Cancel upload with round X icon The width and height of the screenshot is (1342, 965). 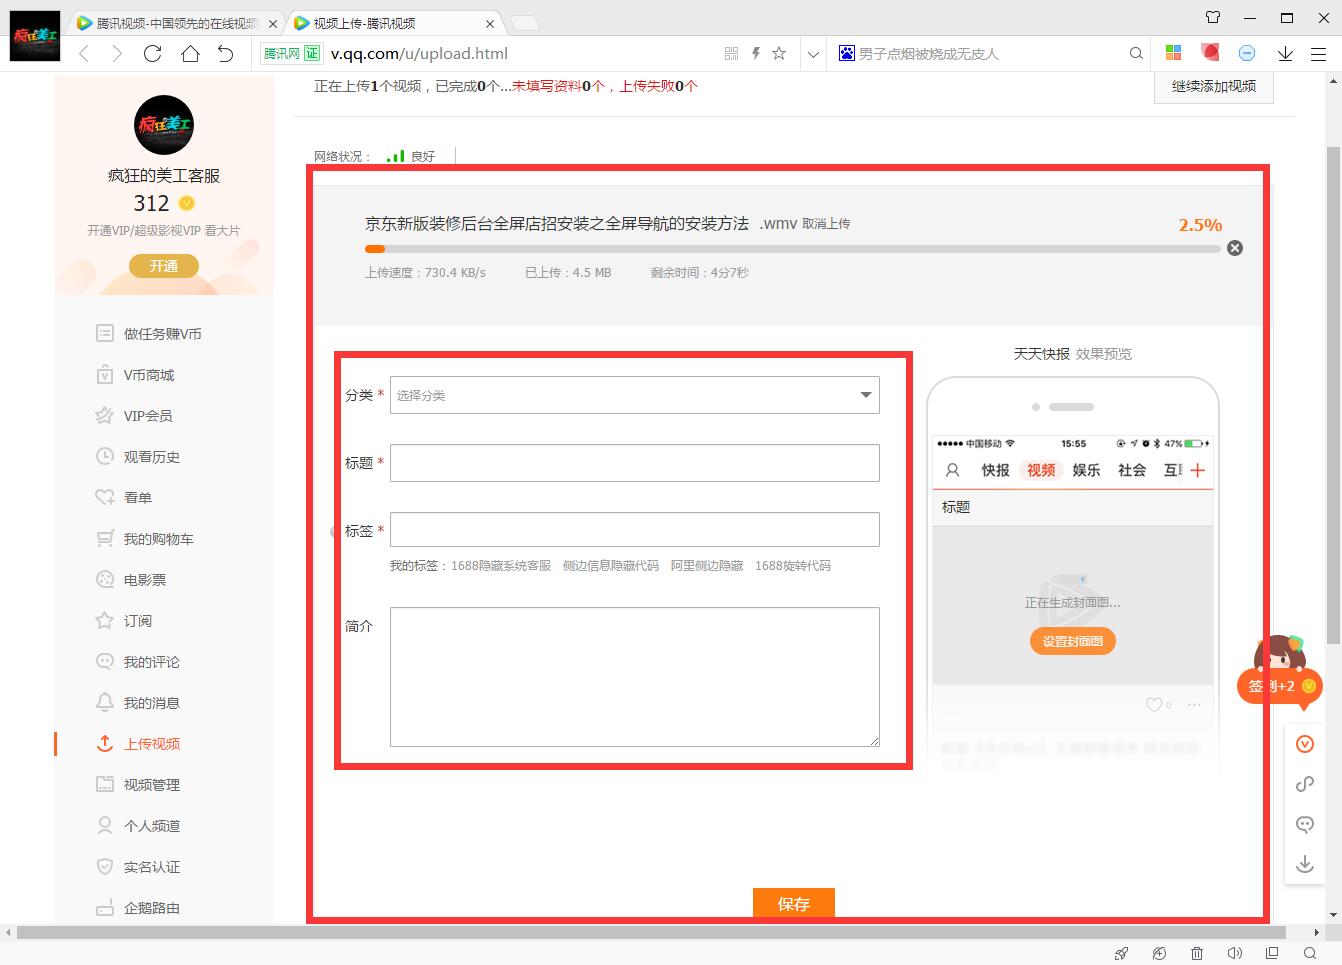pyautogui.click(x=1235, y=248)
